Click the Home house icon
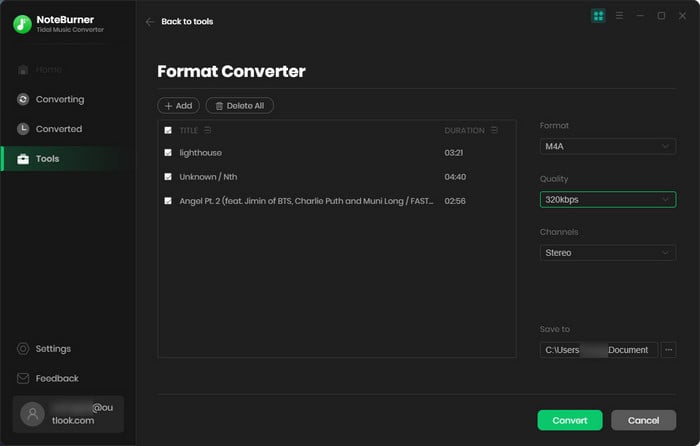This screenshot has width=700, height=446. (23, 70)
